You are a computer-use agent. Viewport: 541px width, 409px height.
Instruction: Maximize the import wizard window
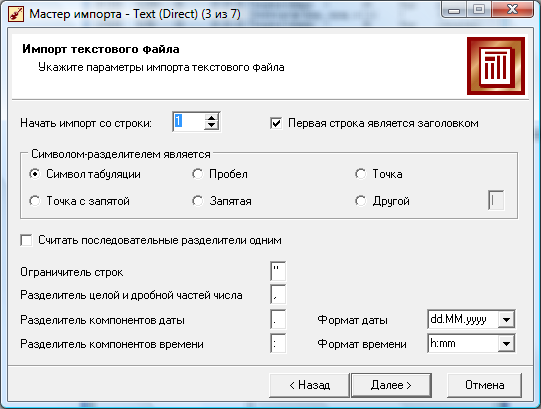click(479, 10)
